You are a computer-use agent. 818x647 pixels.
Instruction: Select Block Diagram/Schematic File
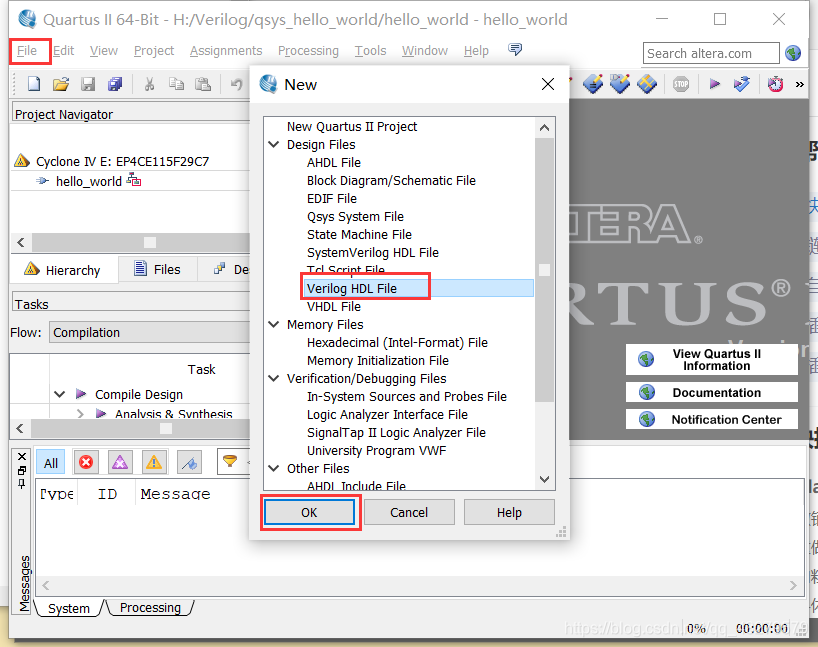[391, 180]
